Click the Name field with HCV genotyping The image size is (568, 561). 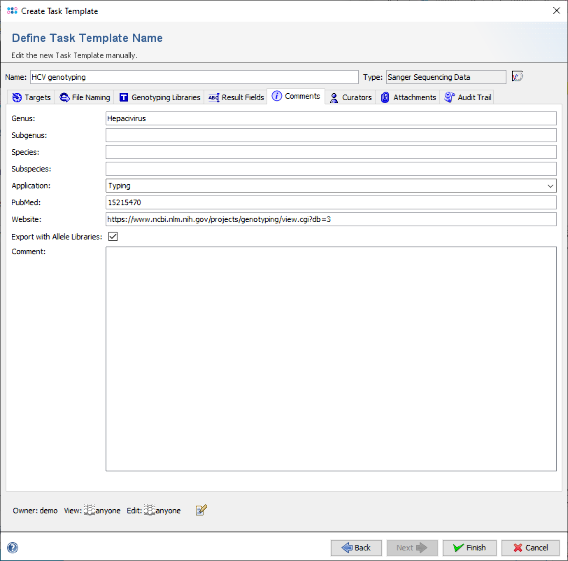coord(194,77)
